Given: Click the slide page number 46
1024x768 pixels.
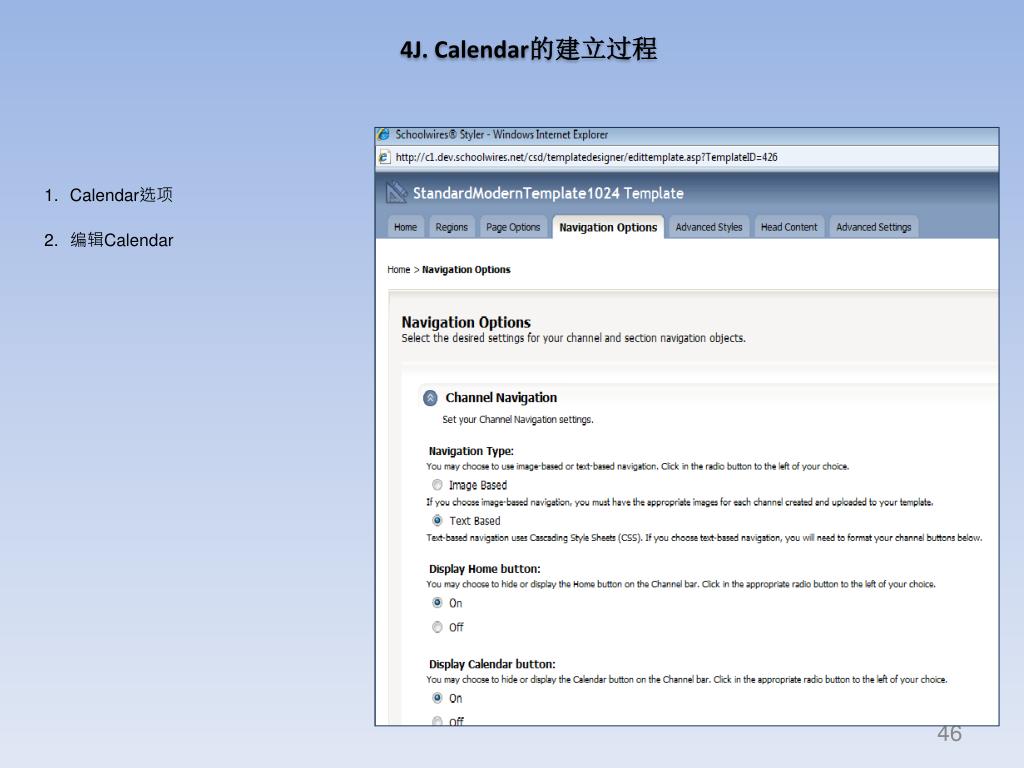Looking at the screenshot, I should 949,733.
